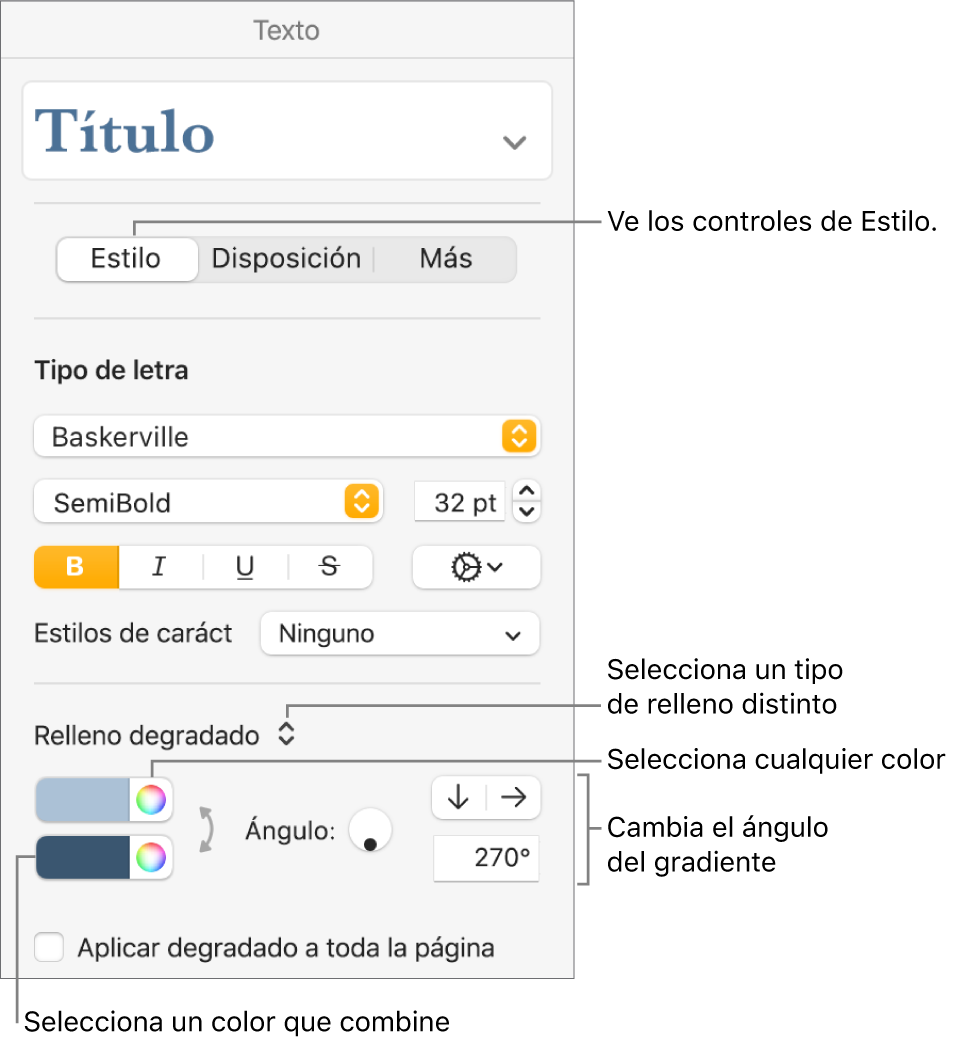Toggle the bold B button
Image resolution: width=963 pixels, height=1048 pixels.
pyautogui.click(x=76, y=567)
